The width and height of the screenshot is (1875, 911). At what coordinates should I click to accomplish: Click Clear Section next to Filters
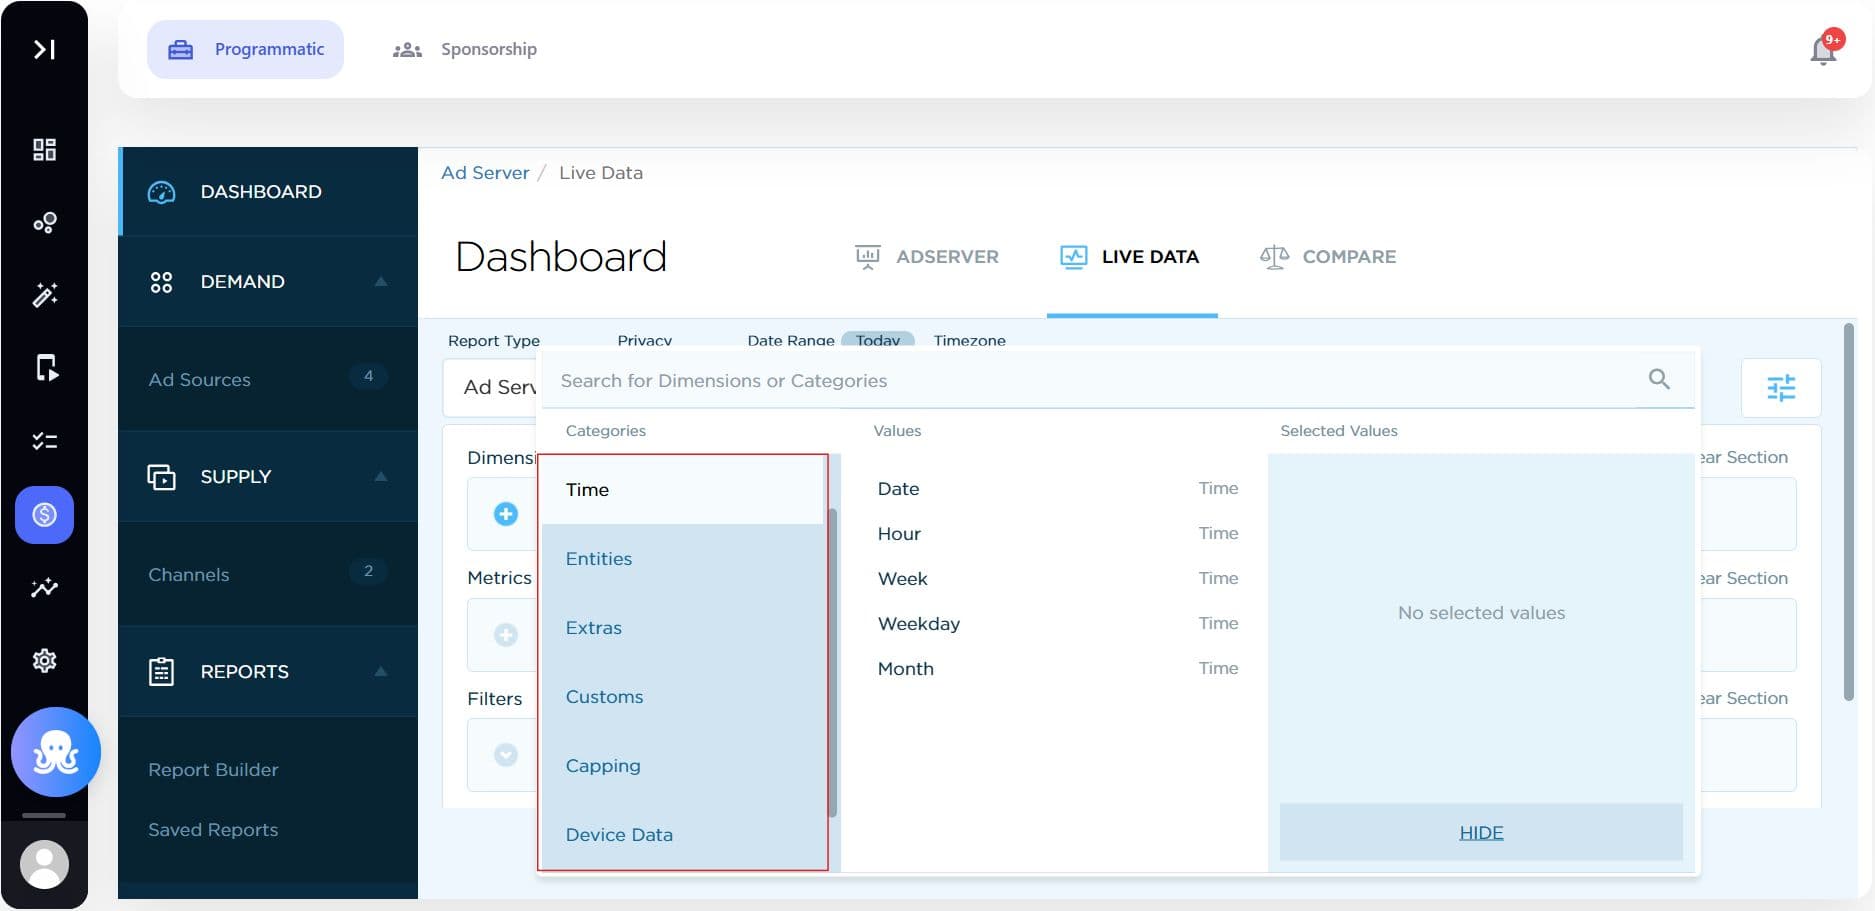coord(1744,698)
